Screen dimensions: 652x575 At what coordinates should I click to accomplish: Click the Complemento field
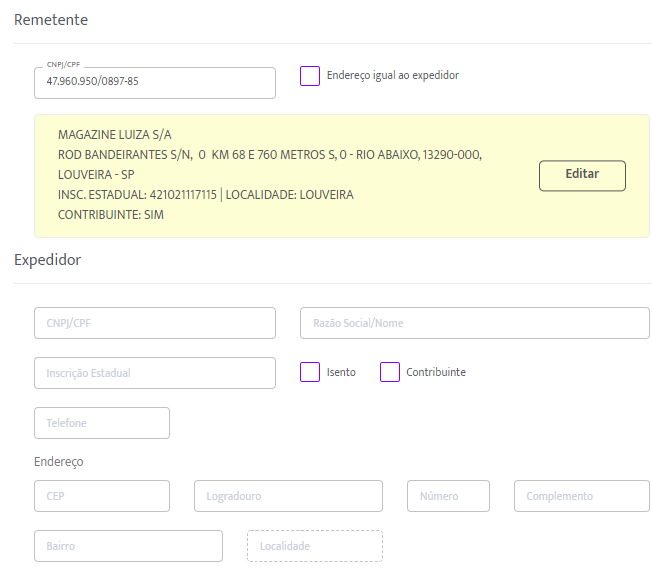[581, 496]
